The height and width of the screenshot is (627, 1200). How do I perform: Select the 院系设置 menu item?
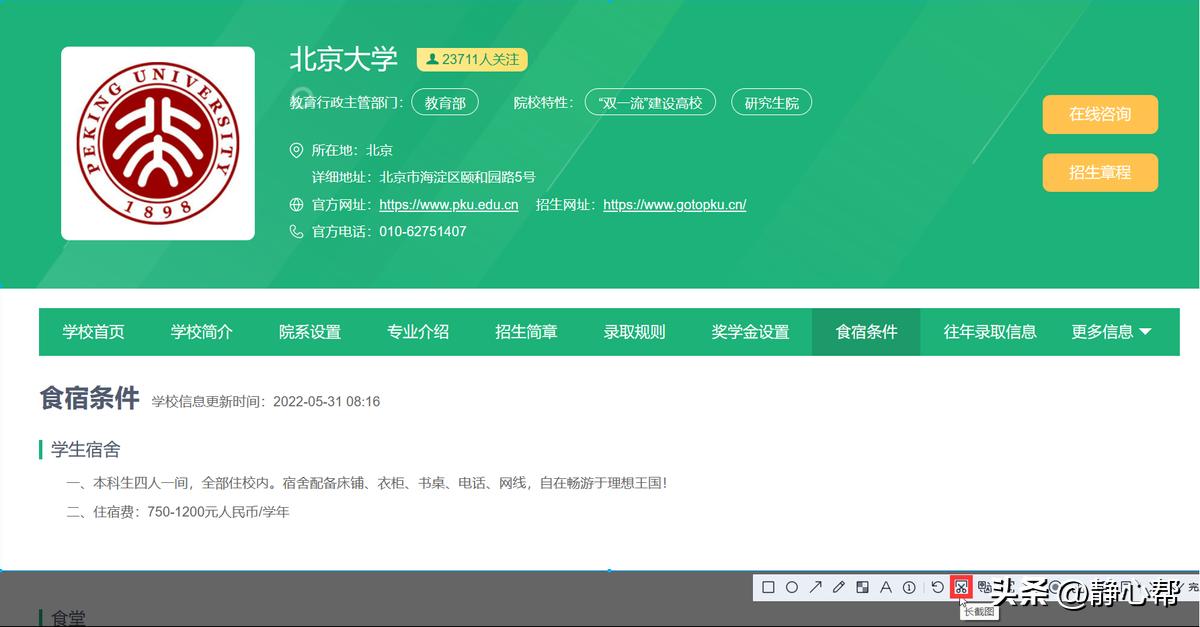(x=309, y=332)
